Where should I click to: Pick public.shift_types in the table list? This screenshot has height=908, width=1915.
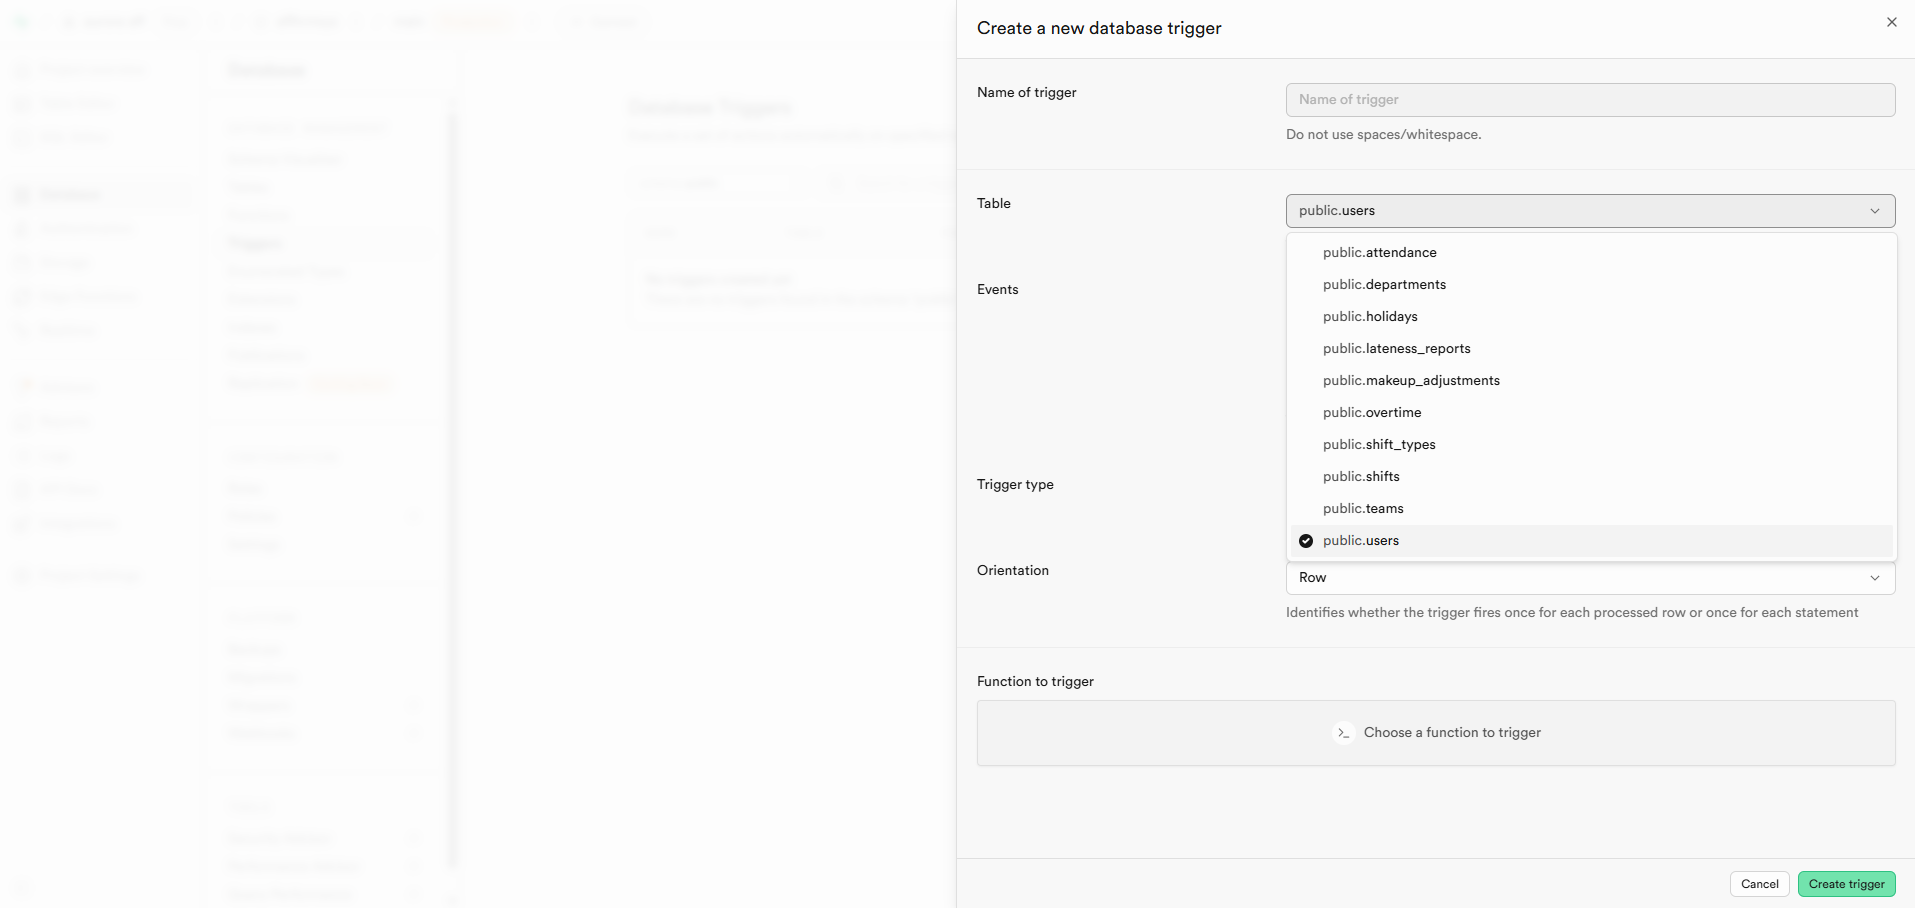click(x=1379, y=445)
